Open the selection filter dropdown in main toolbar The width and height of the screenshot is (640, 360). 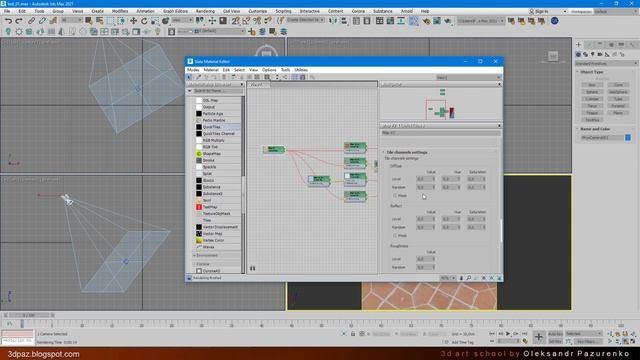(x=72, y=20)
